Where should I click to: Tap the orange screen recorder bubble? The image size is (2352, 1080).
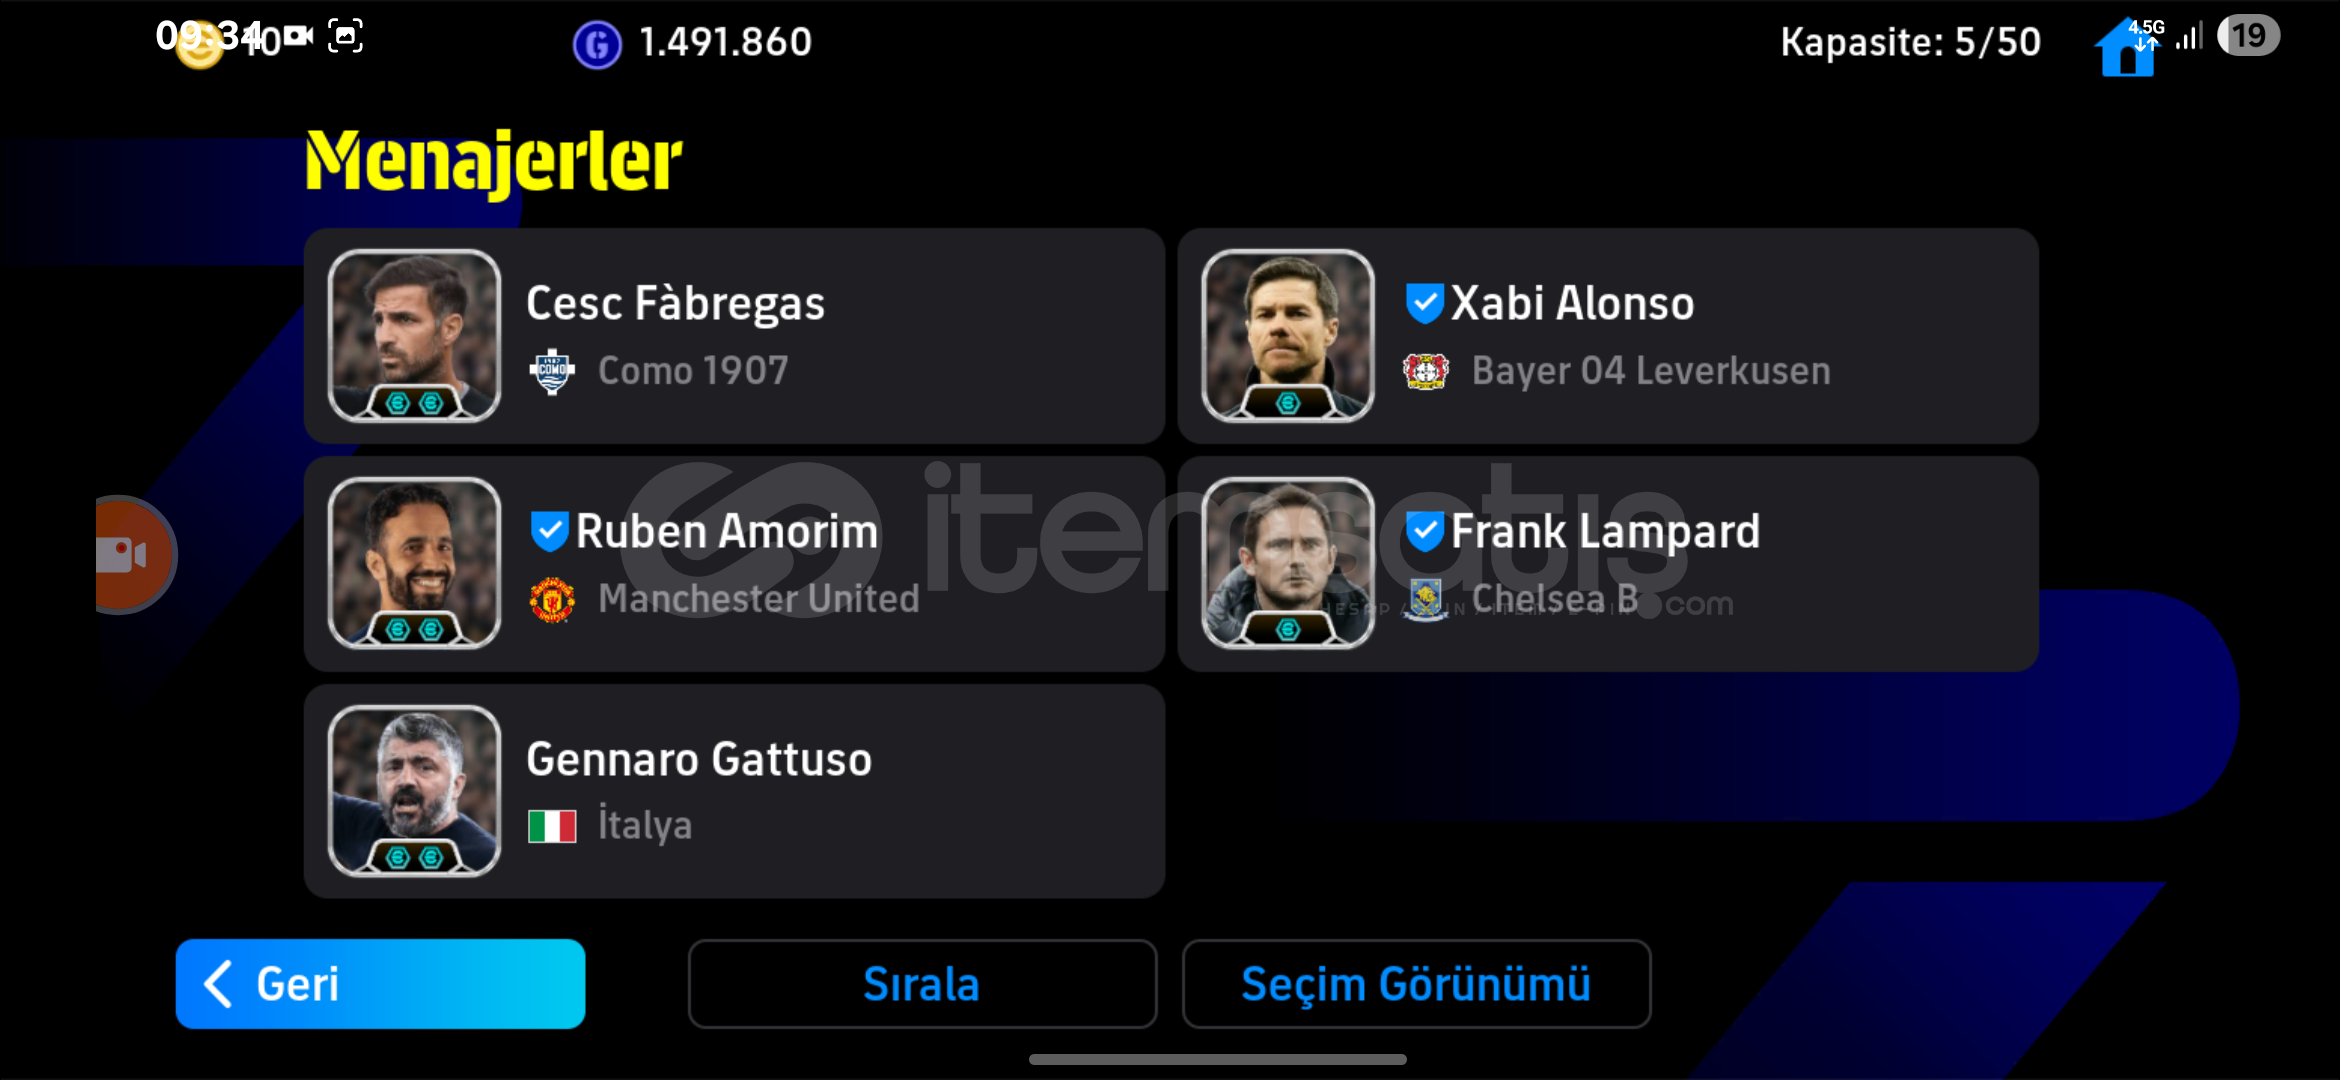(131, 555)
